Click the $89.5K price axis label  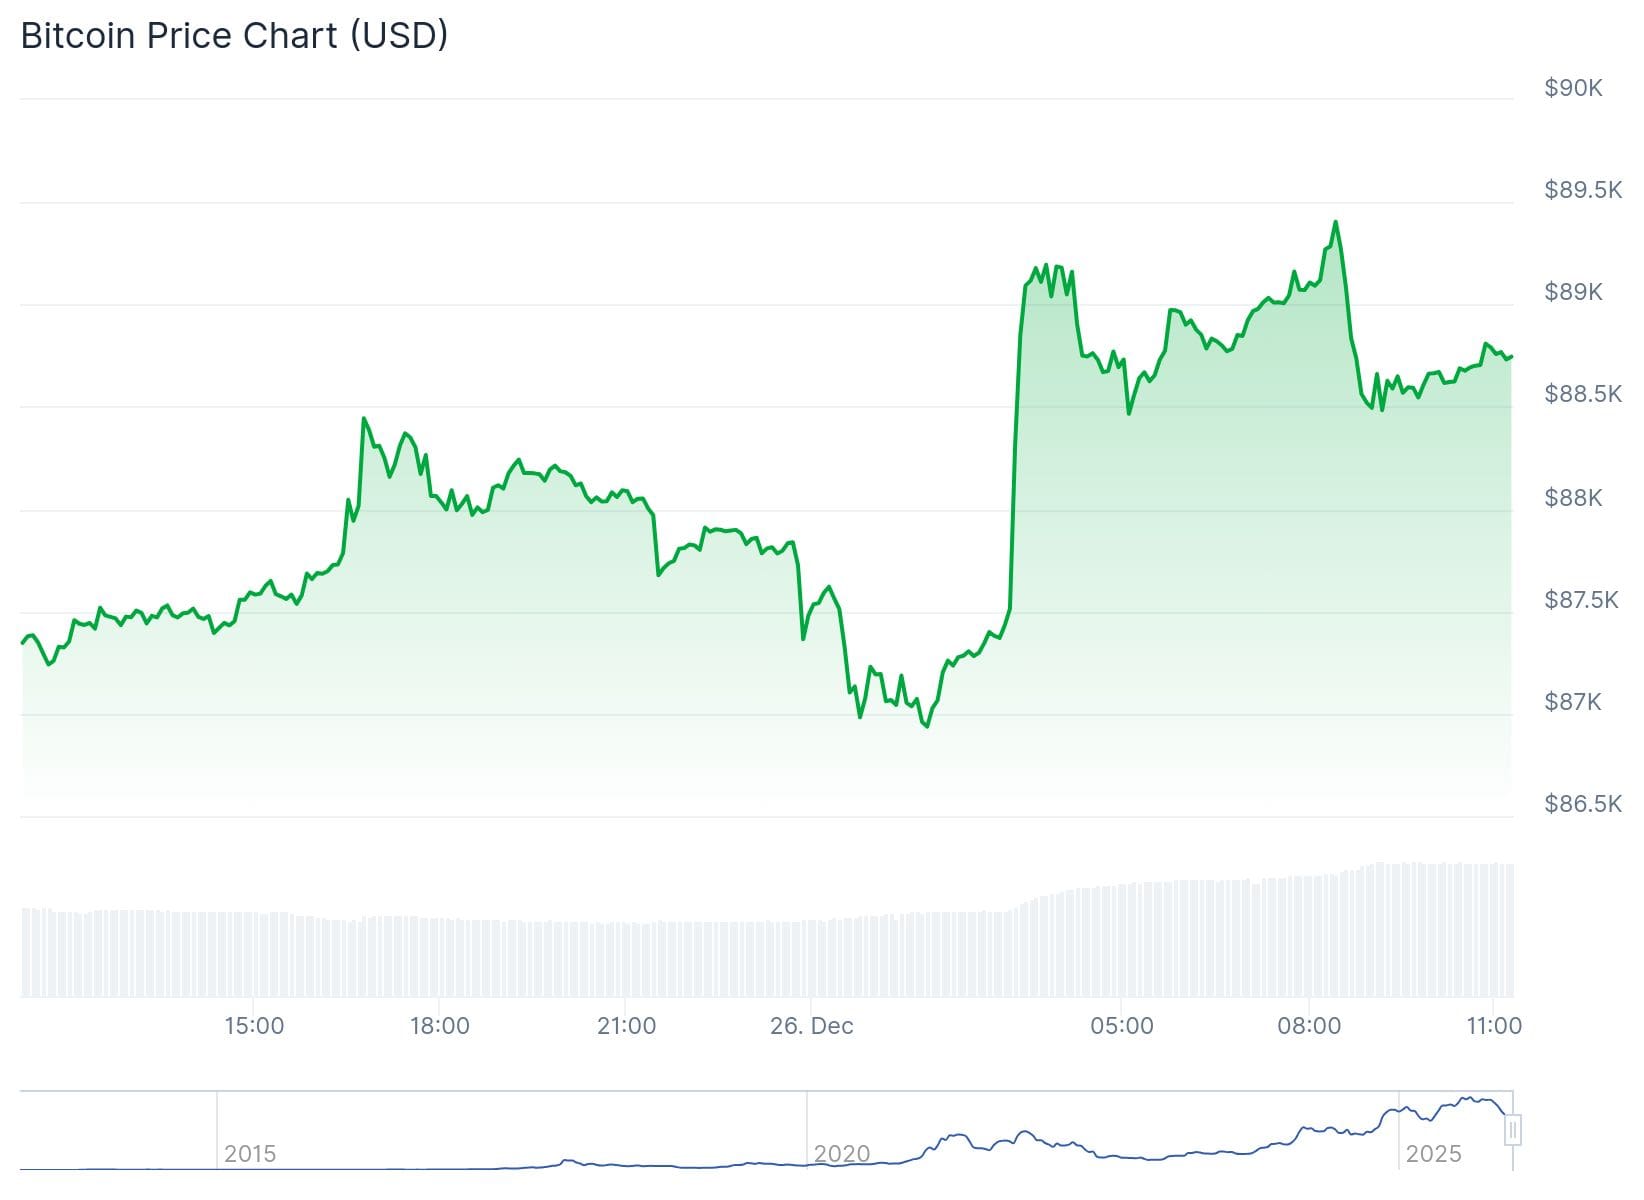1582,190
